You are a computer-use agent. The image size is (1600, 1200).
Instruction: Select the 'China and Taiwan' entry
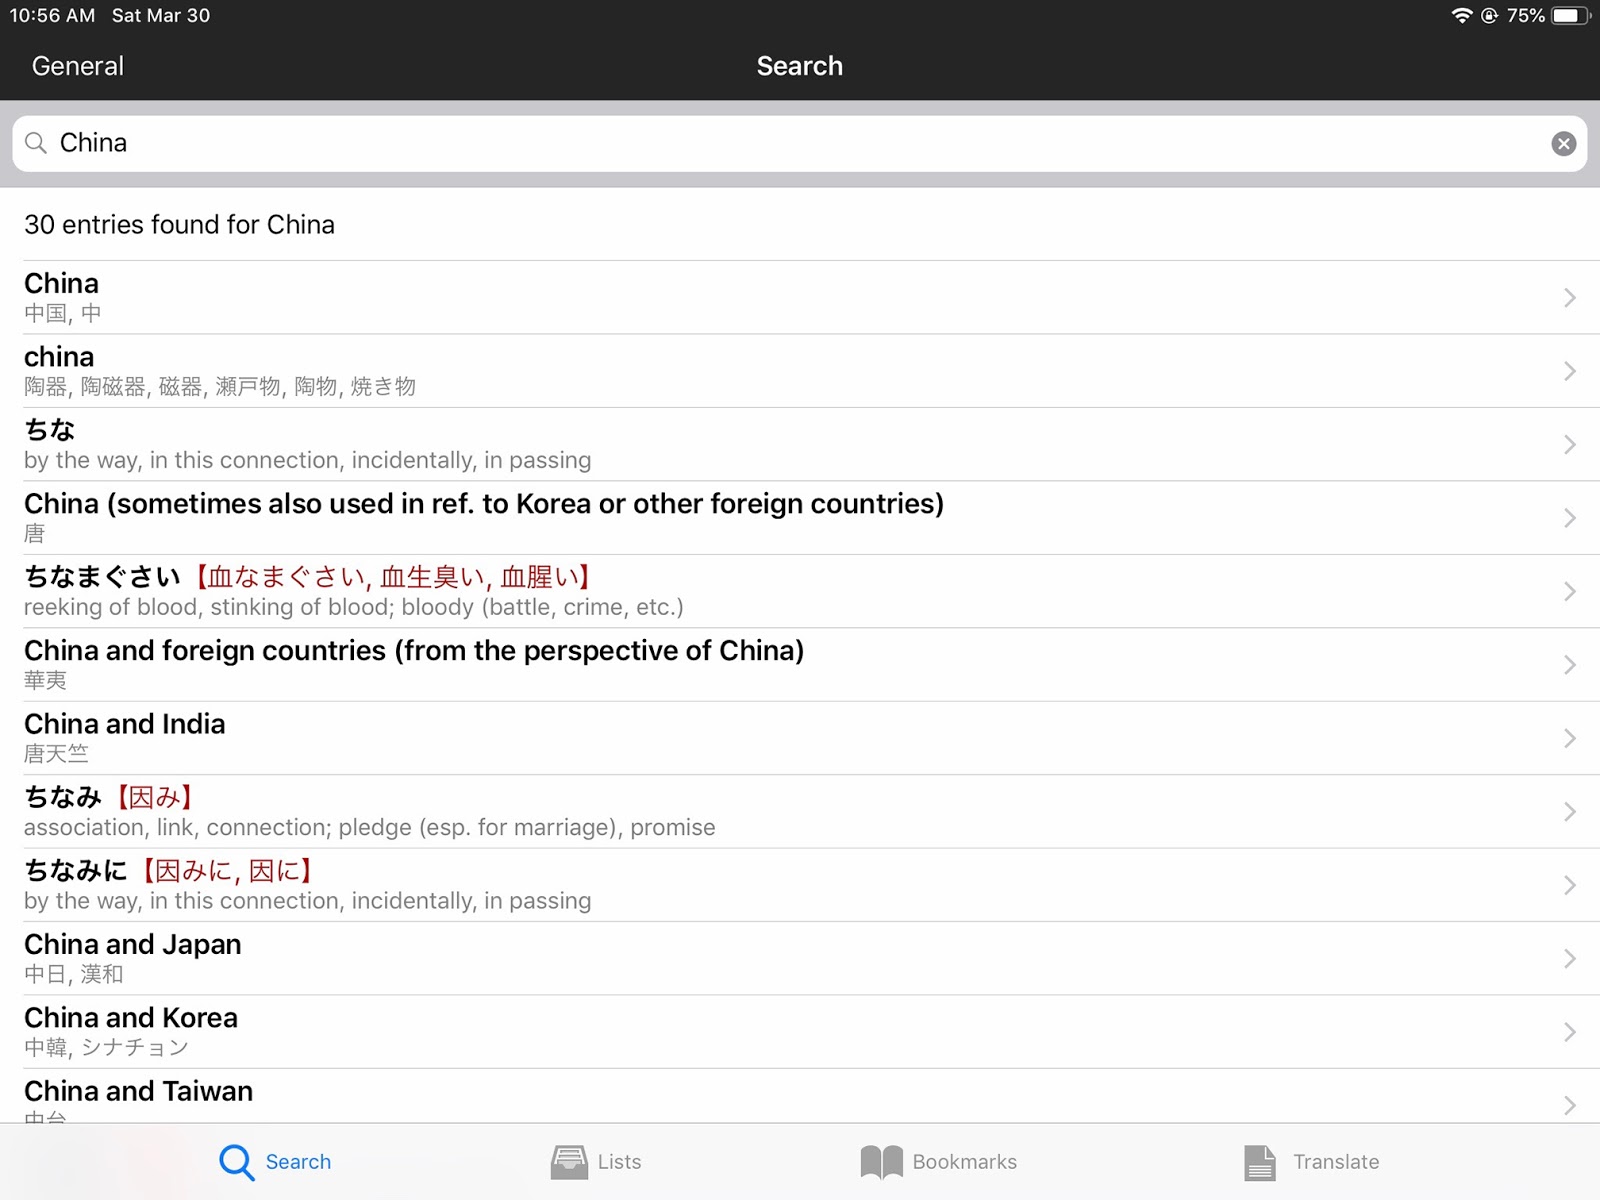(x=800, y=1096)
